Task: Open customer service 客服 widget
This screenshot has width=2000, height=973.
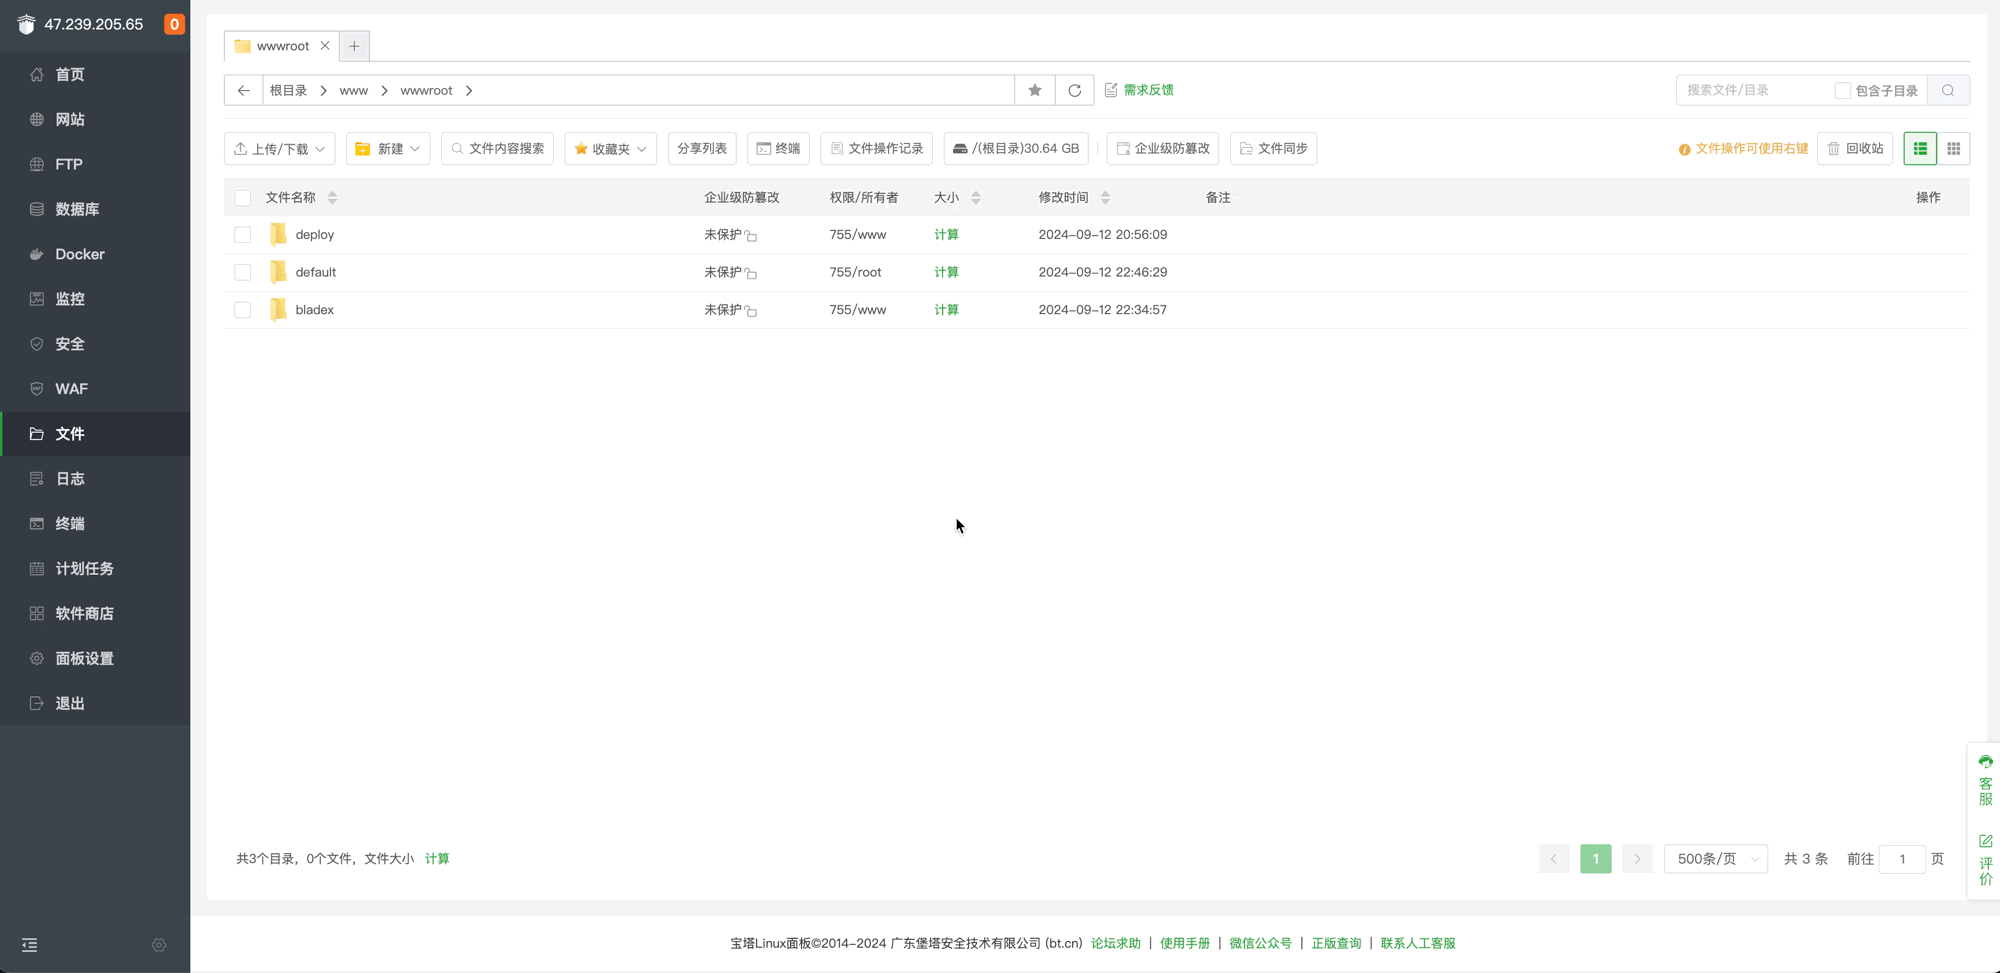Action: coord(1986,781)
